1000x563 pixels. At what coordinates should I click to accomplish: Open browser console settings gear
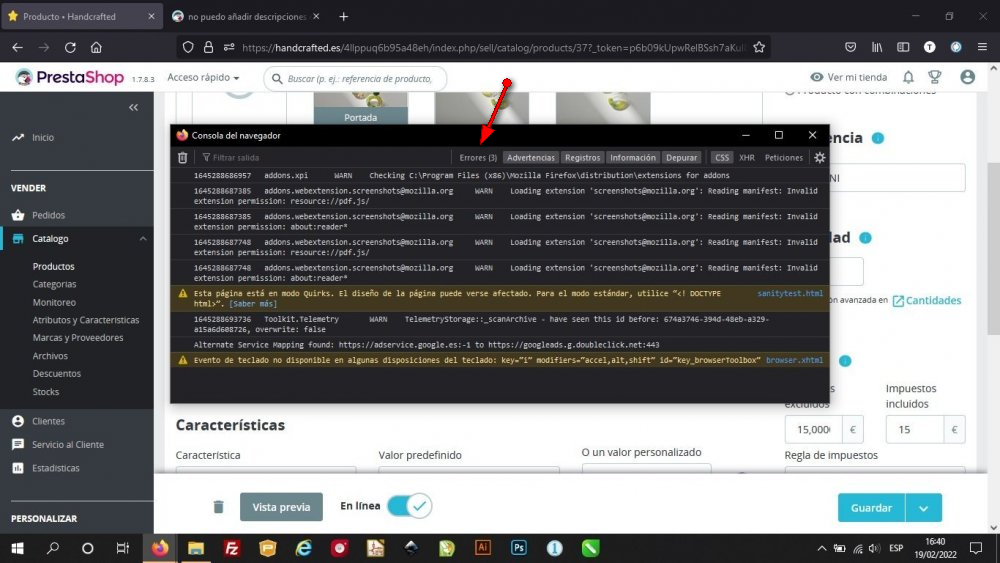(x=820, y=157)
